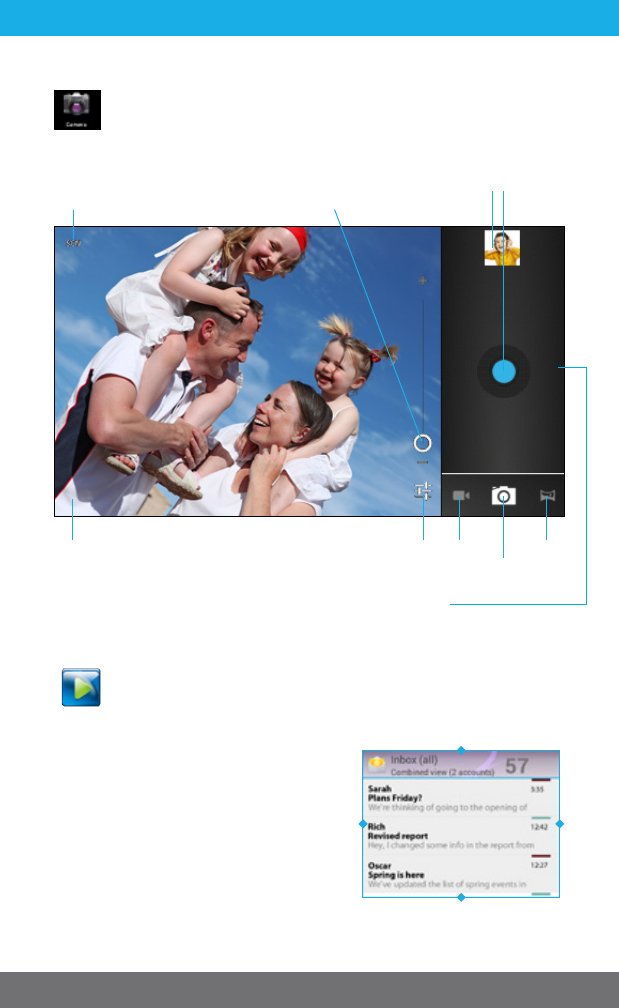Image resolution: width=619 pixels, height=1008 pixels.
Task: Tap the zoom in plus sign
Action: pos(422,280)
